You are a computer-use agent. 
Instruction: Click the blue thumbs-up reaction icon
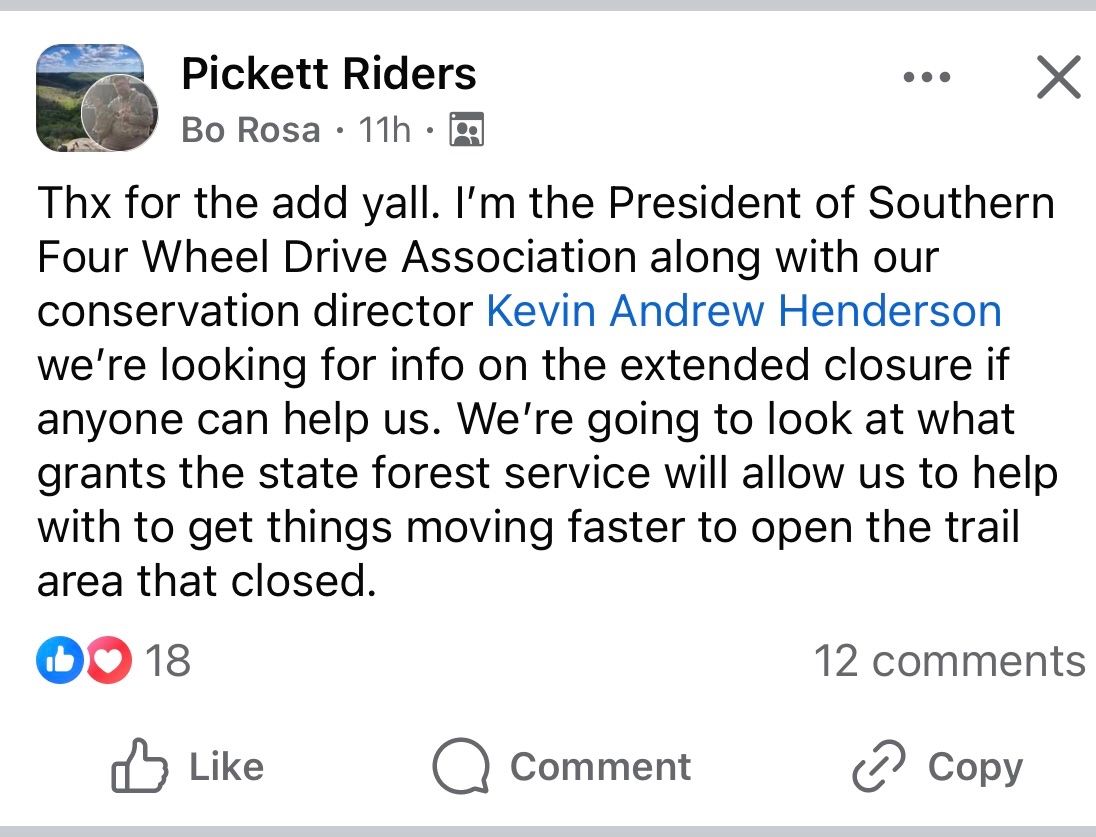point(59,661)
